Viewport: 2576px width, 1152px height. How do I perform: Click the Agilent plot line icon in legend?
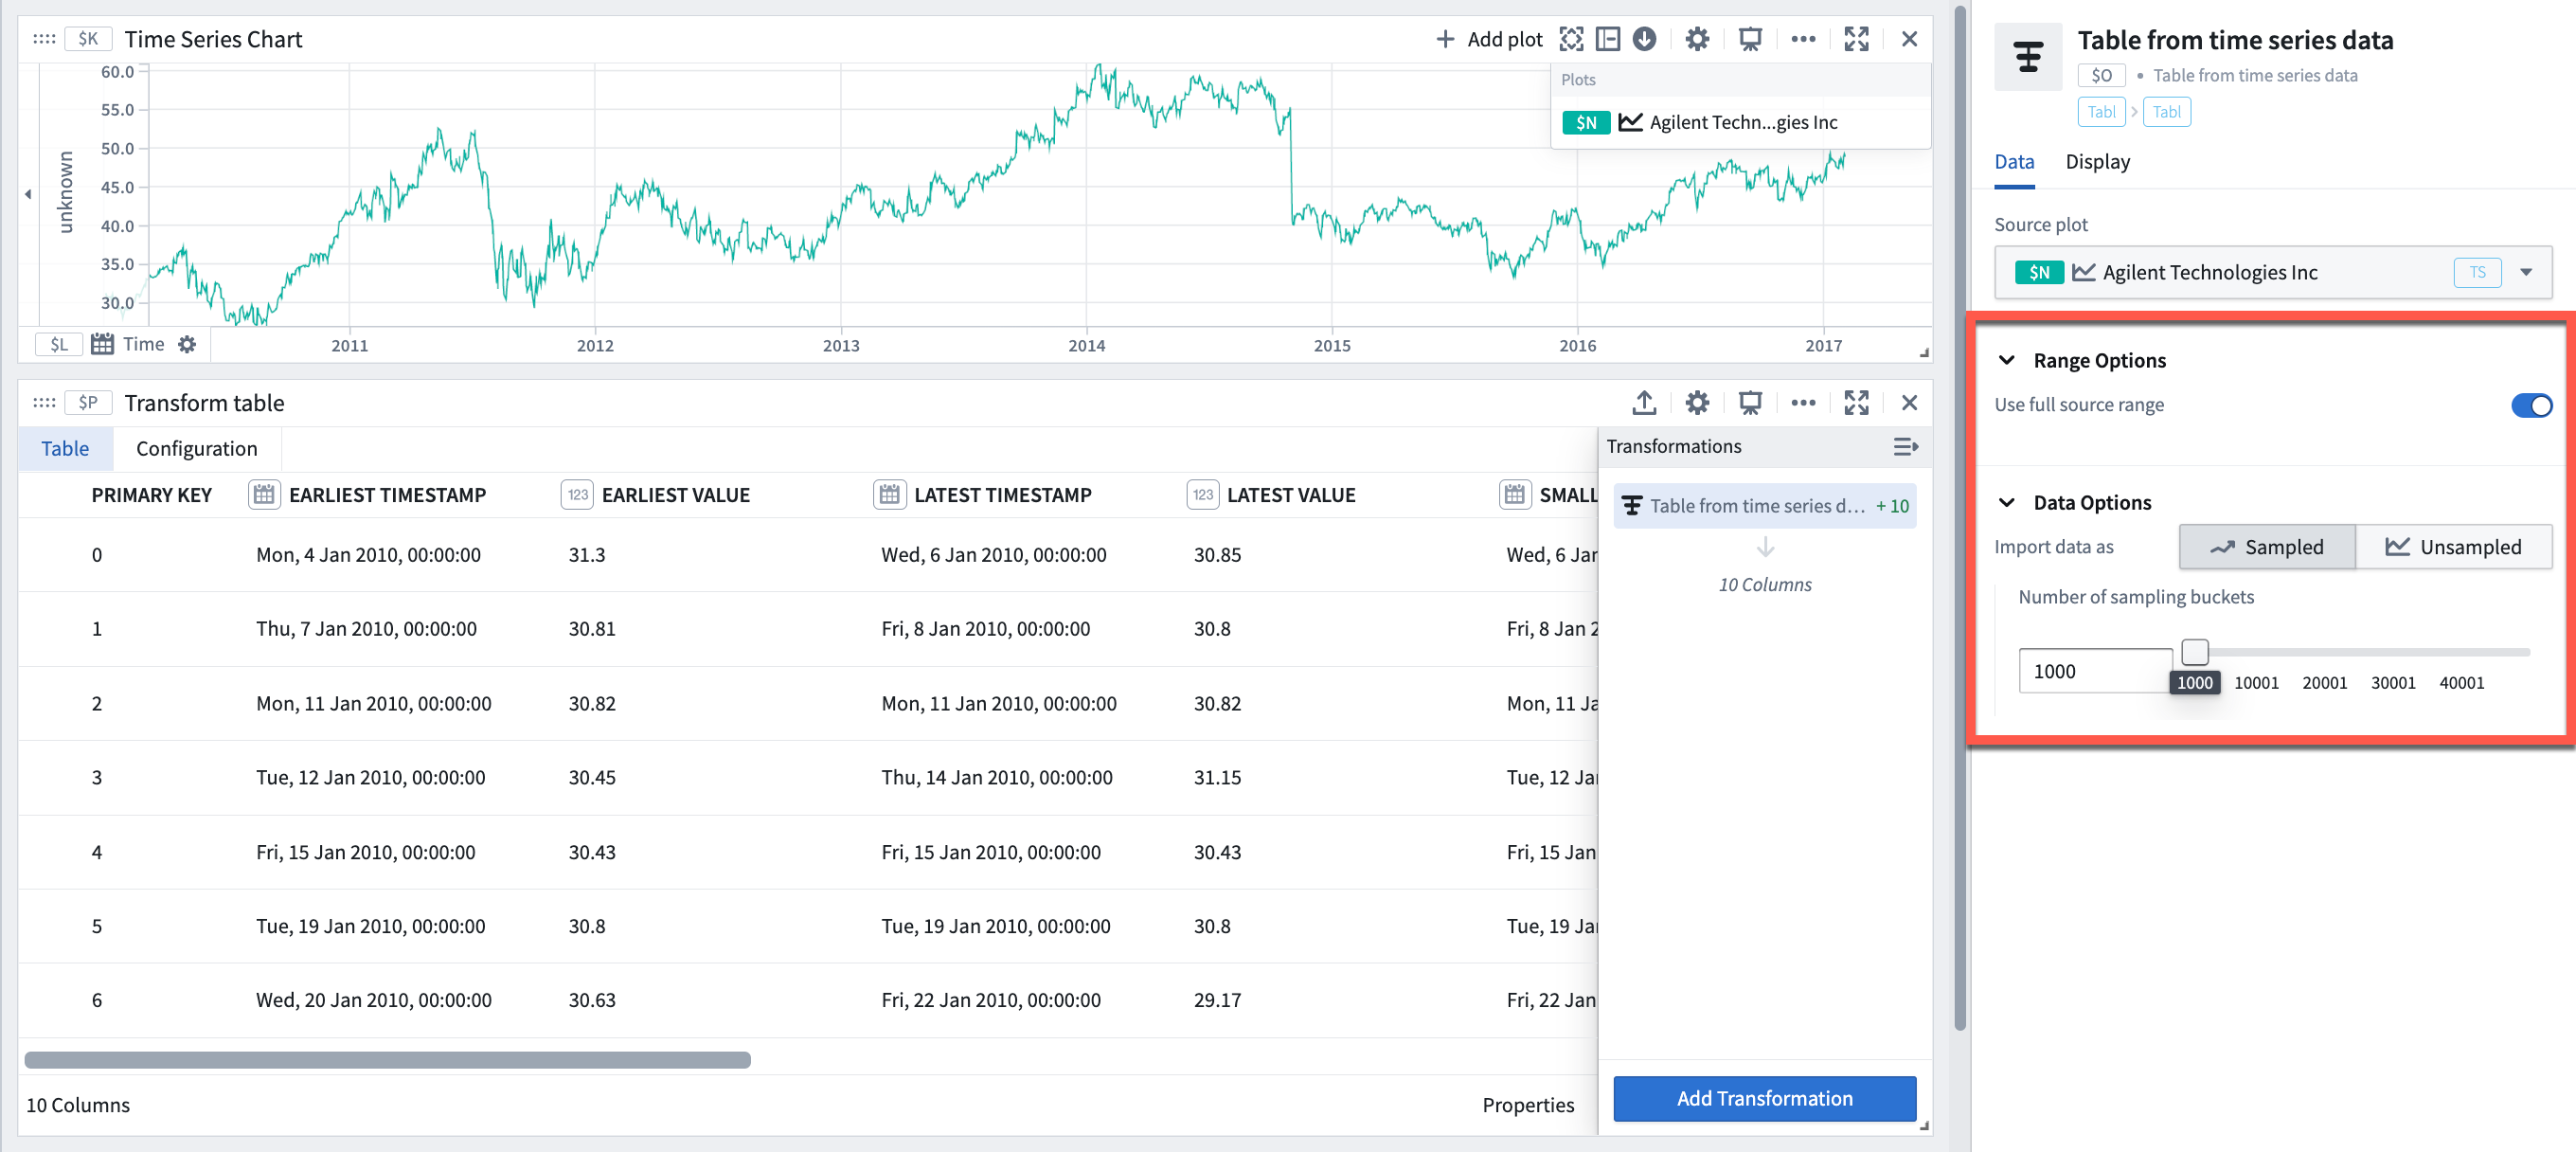click(1630, 122)
